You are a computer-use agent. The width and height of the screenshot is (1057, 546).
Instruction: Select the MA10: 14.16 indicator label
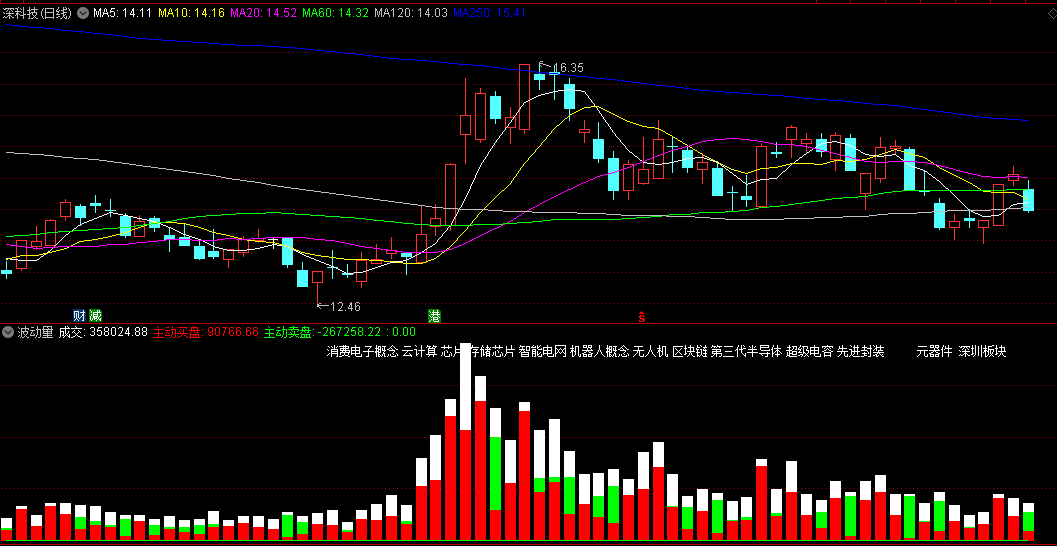[191, 13]
